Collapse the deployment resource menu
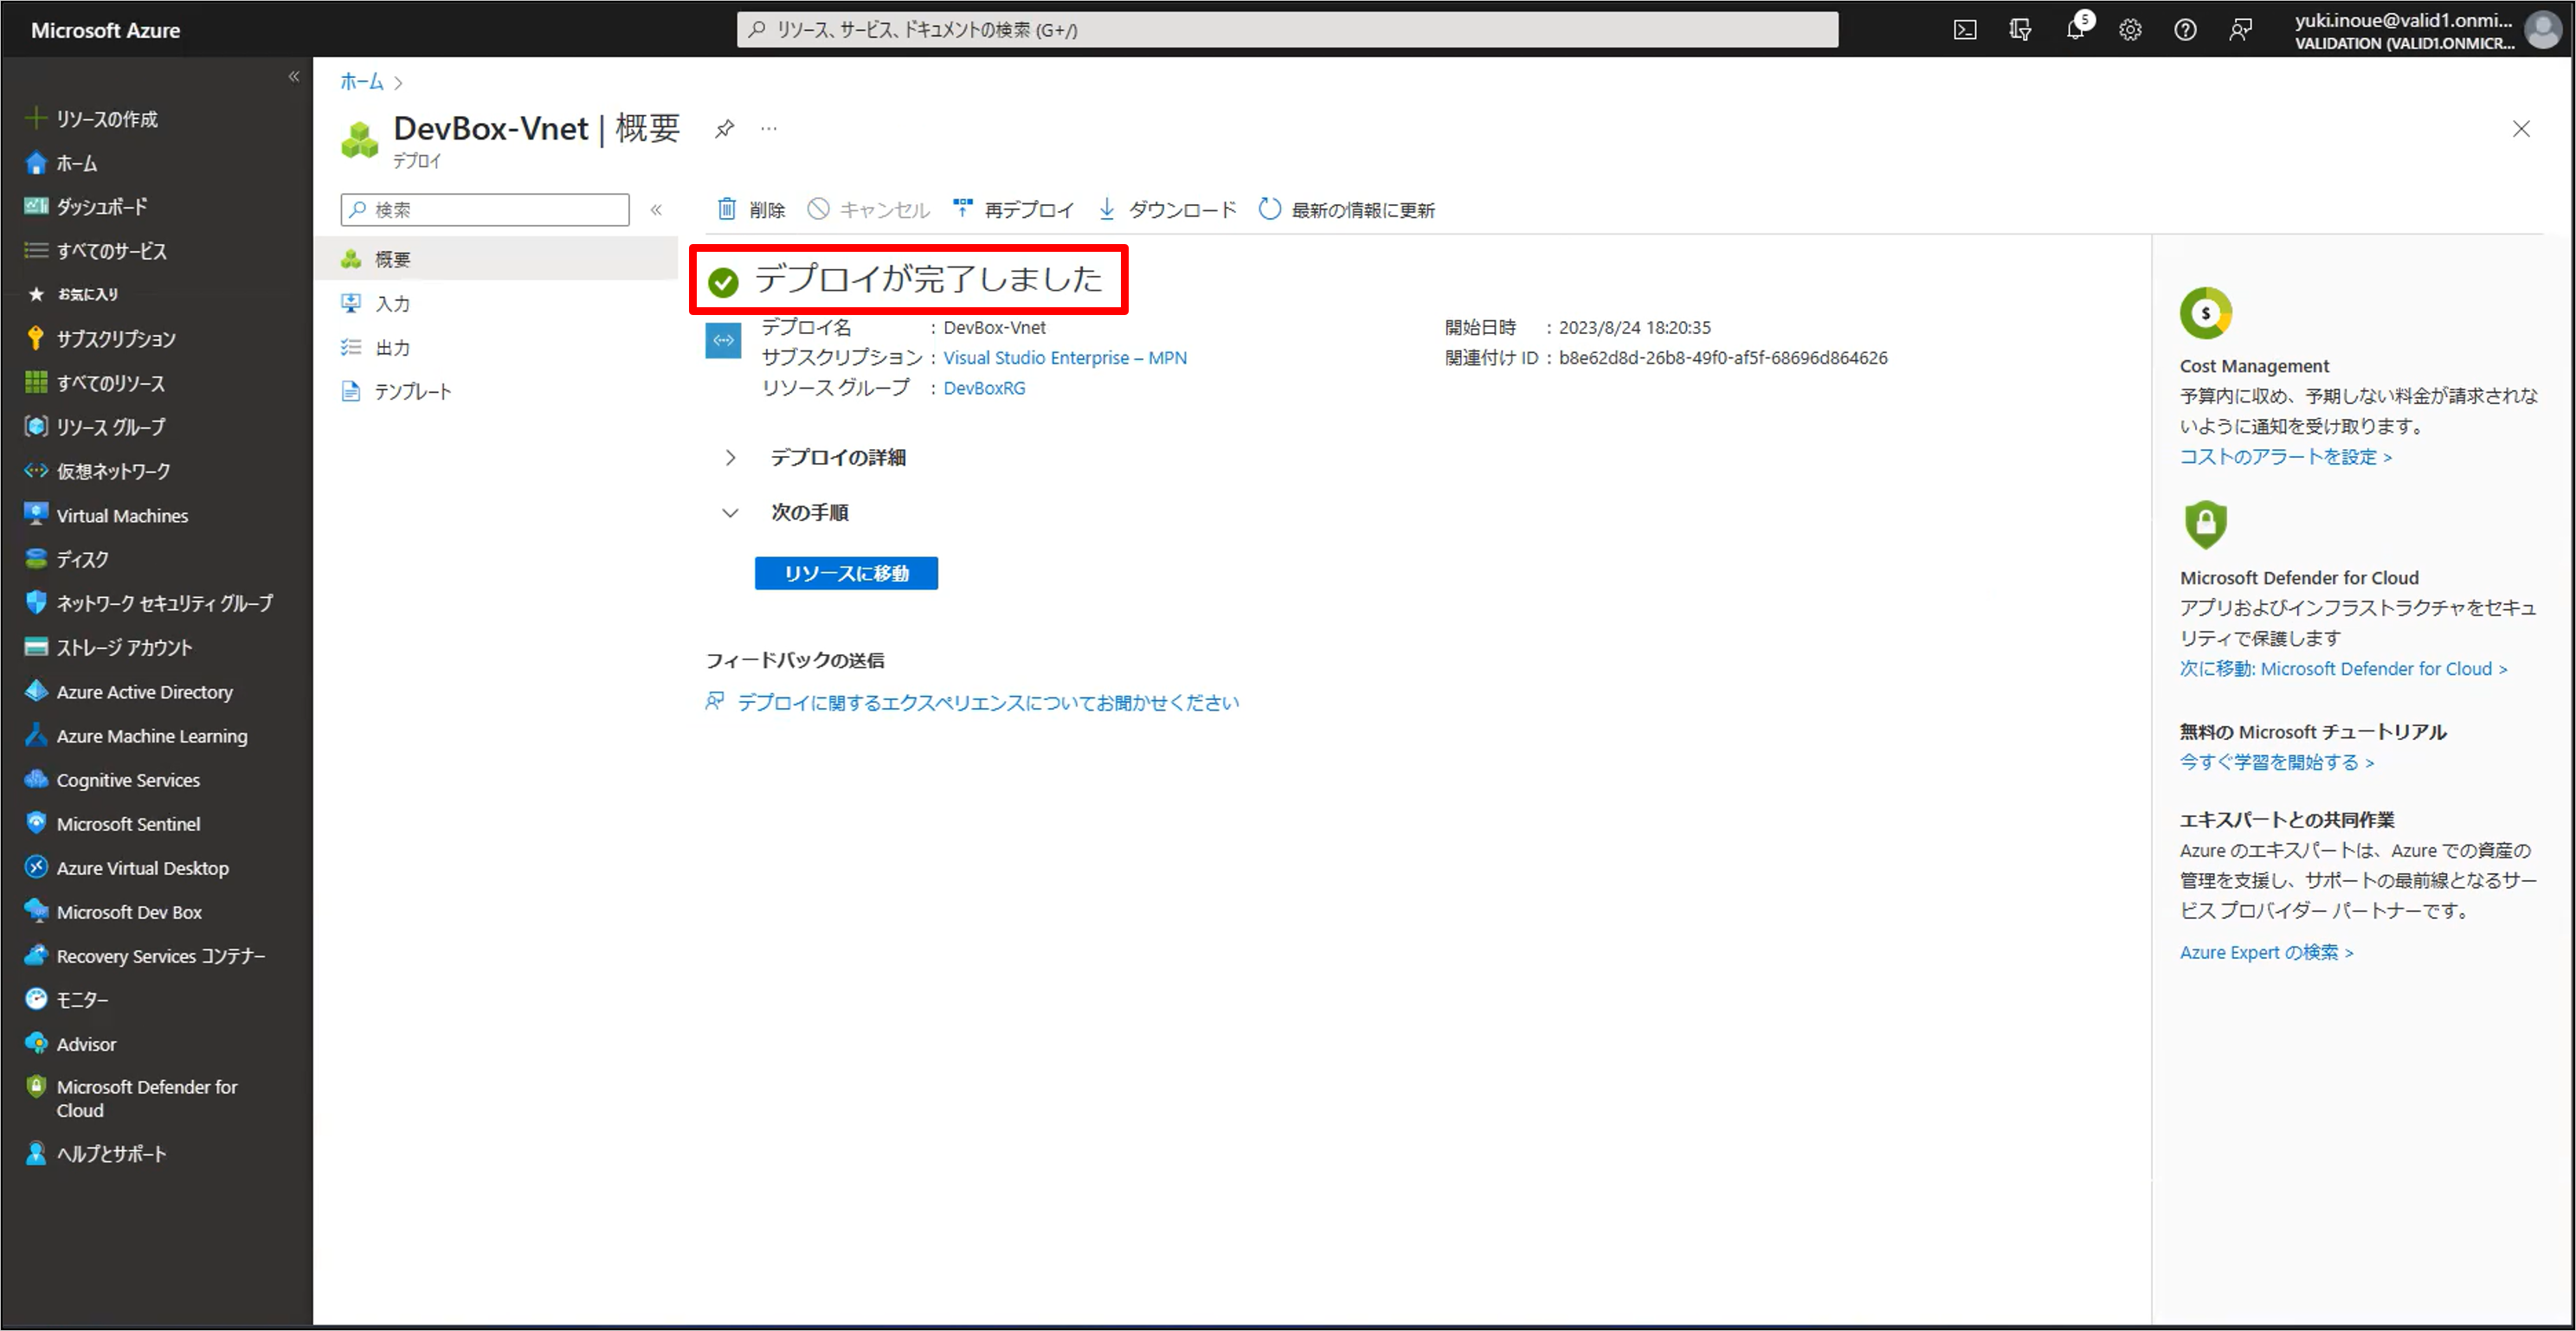Screen dimensions: 2576x1331 656,209
